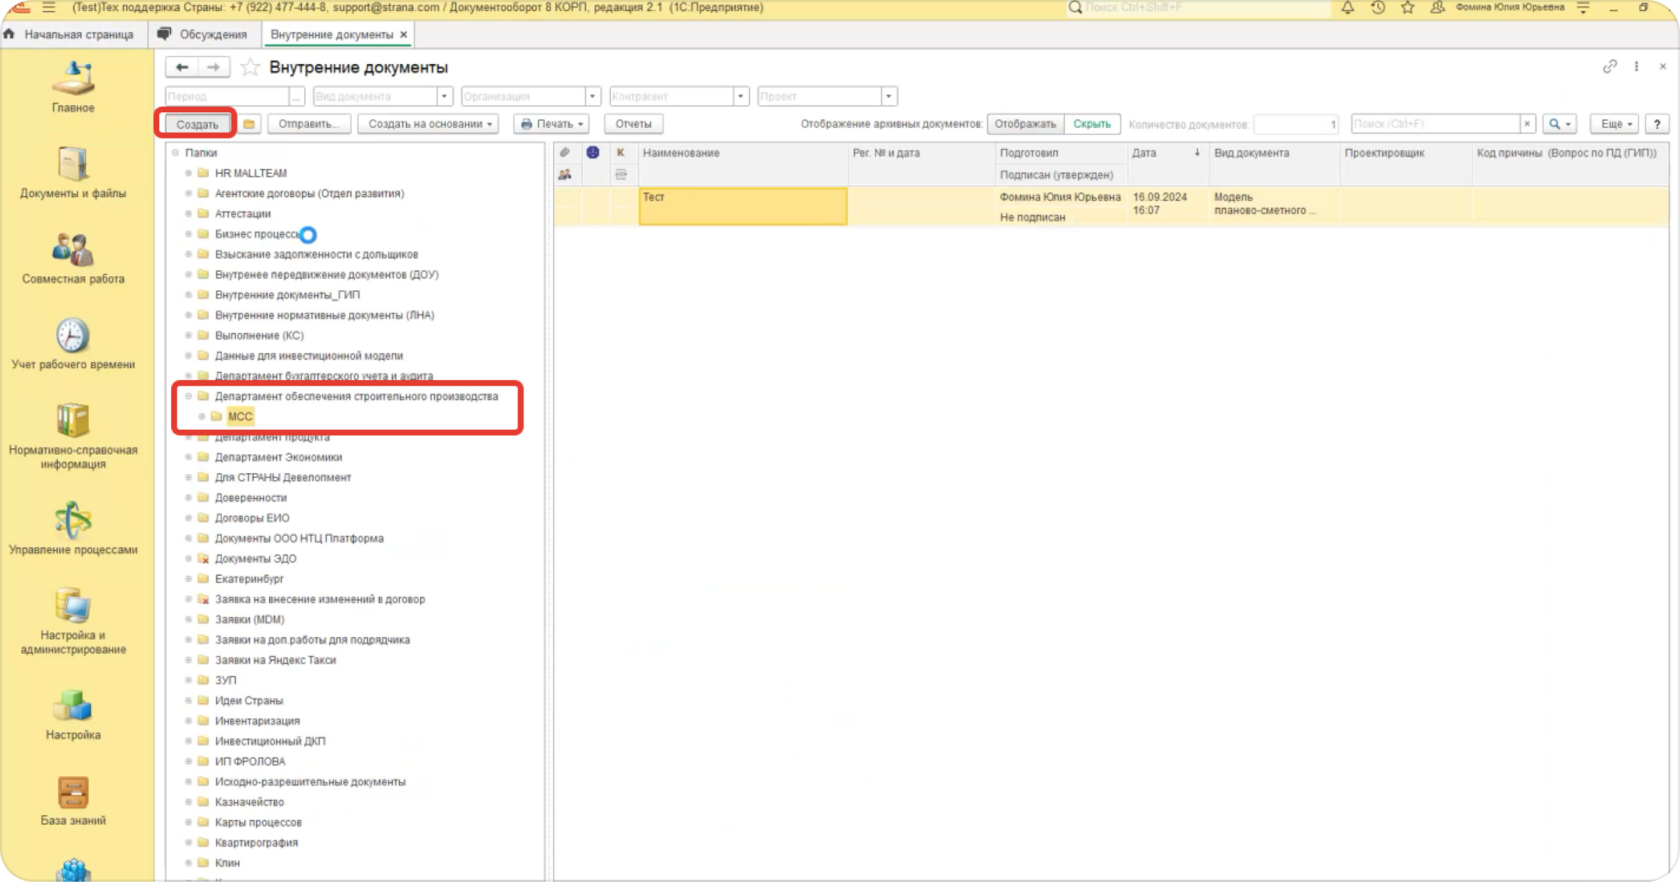Select the Доверенности folder

[251, 498]
